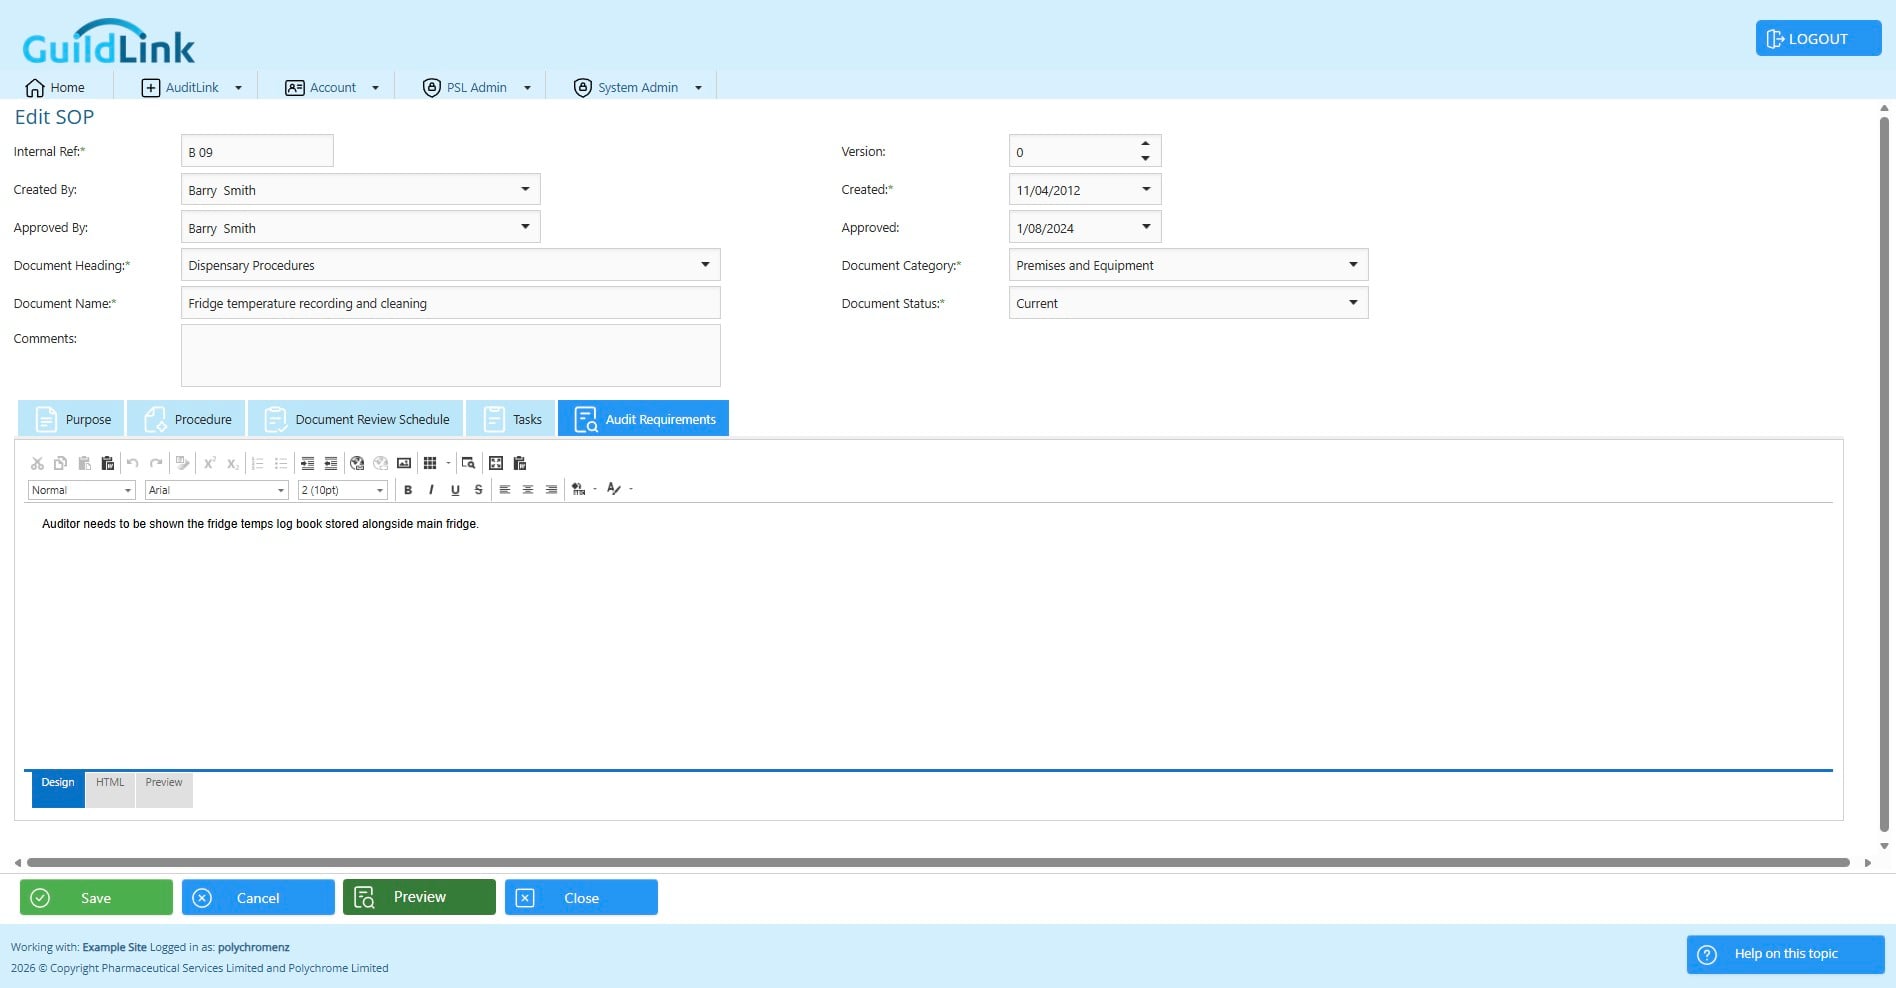The width and height of the screenshot is (1896, 988).
Task: Open the AuditLink menu
Action: click(x=192, y=88)
